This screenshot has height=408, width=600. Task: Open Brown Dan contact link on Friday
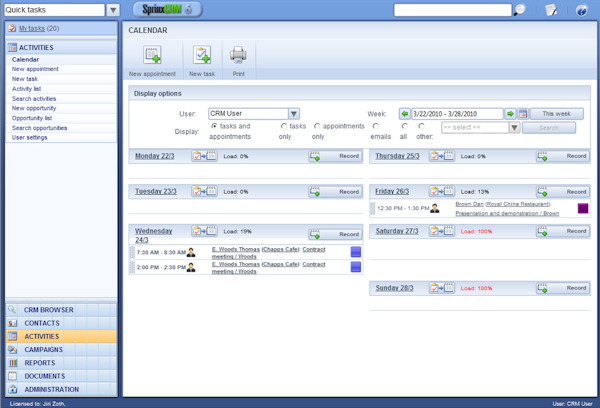tap(469, 204)
